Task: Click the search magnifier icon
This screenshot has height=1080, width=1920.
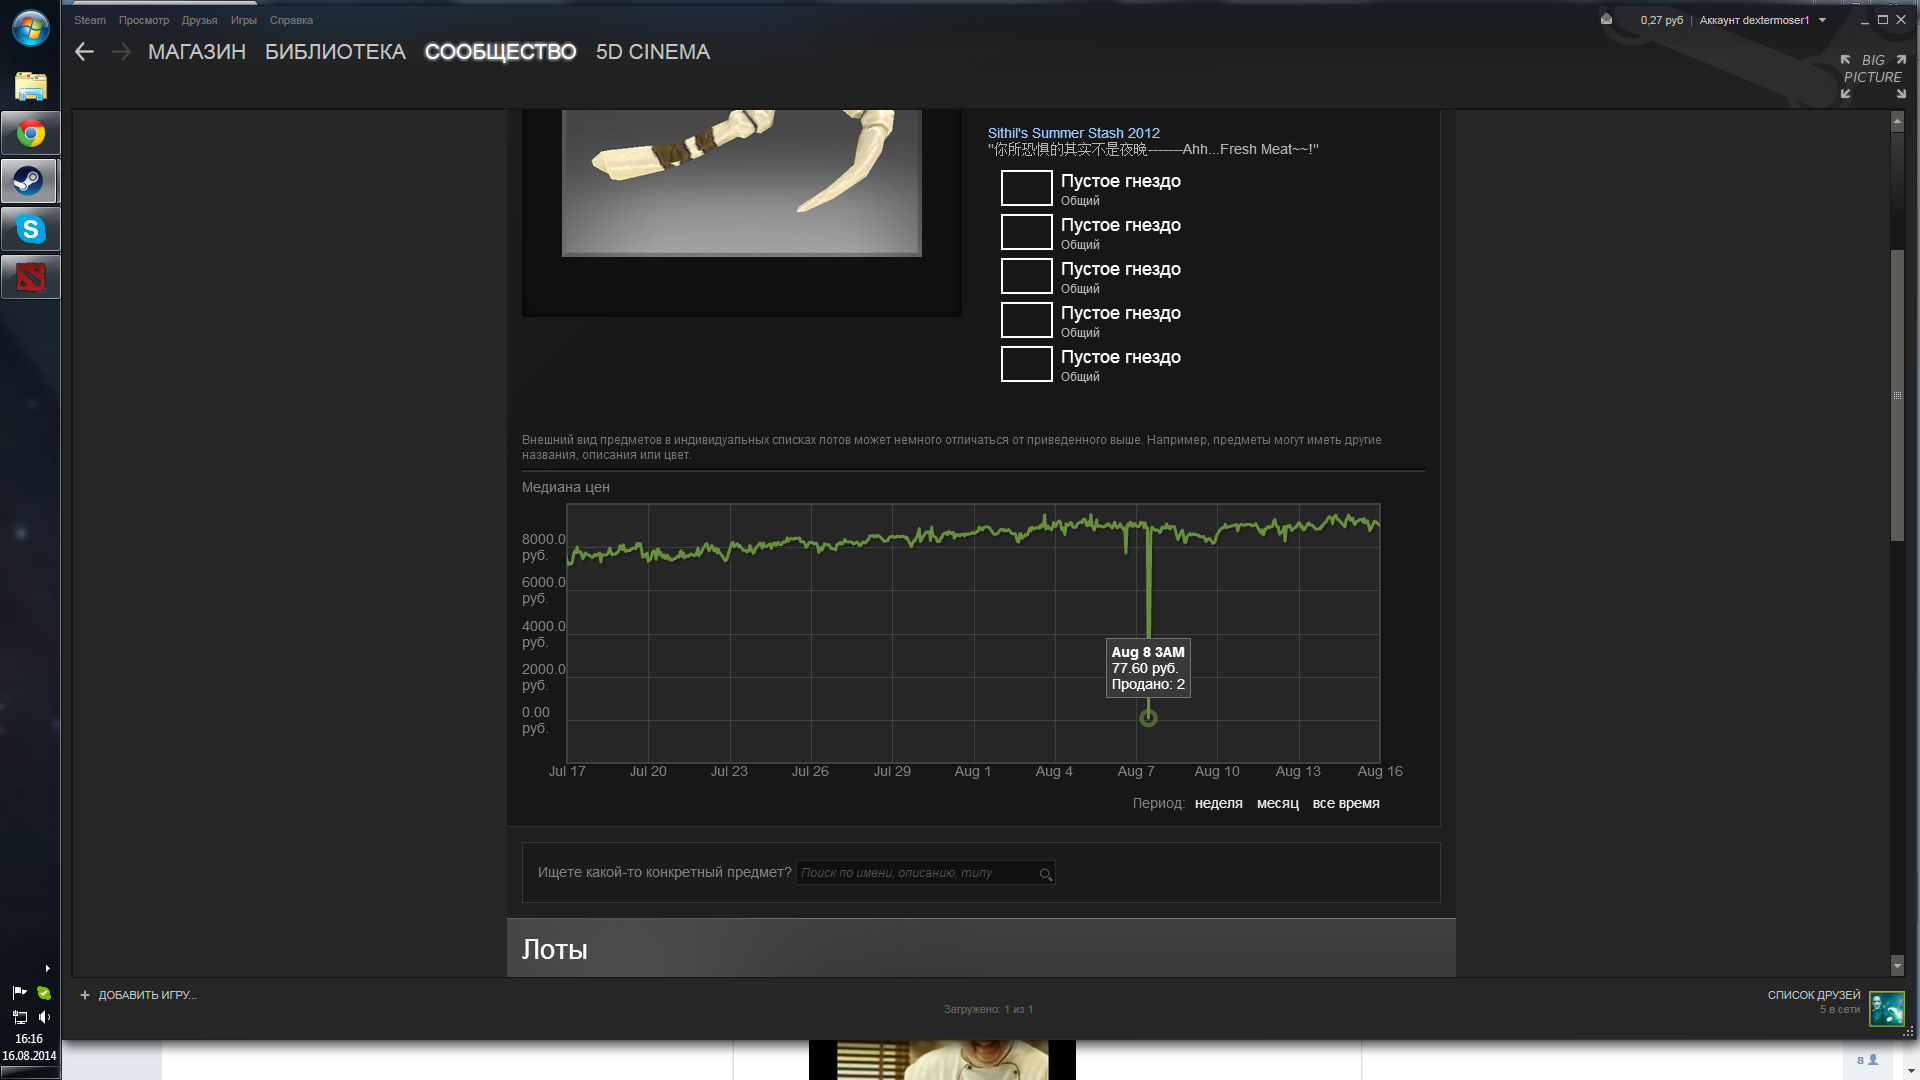Action: click(x=1045, y=874)
